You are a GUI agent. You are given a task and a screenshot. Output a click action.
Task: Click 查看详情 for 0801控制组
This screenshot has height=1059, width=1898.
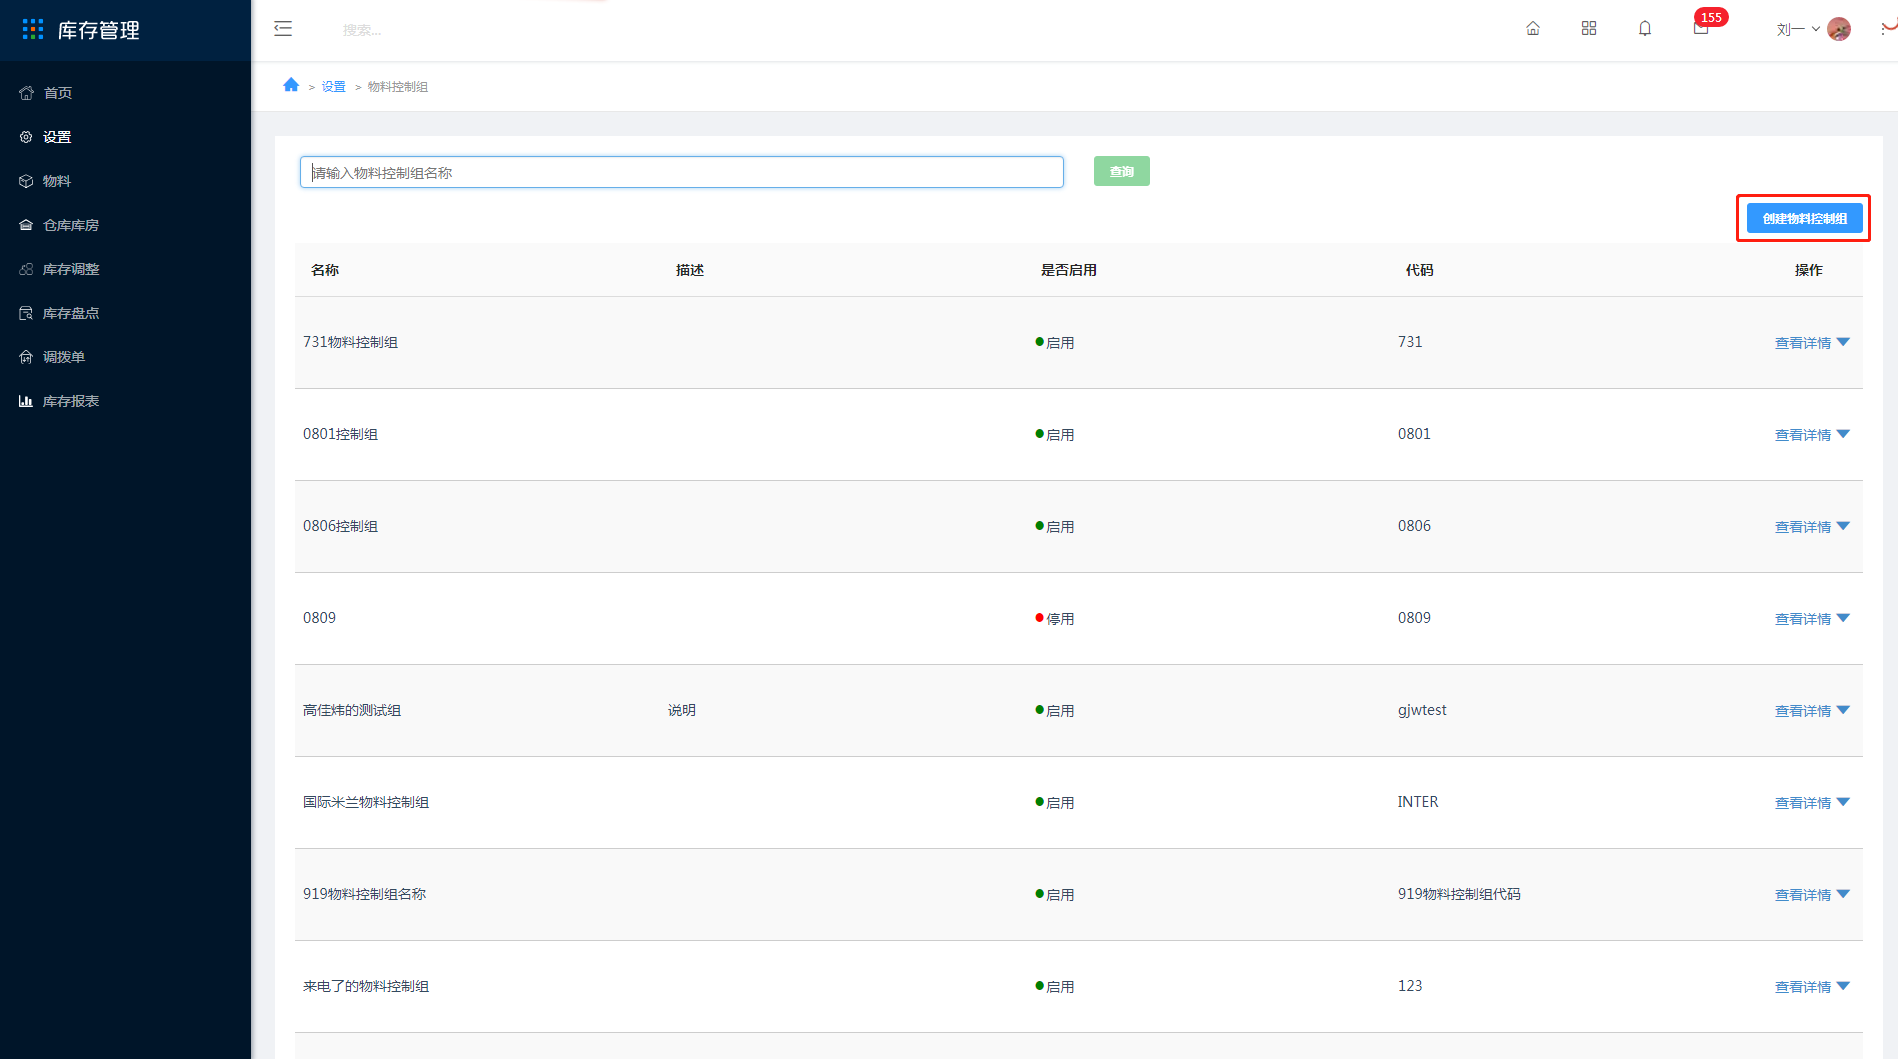tap(1802, 435)
